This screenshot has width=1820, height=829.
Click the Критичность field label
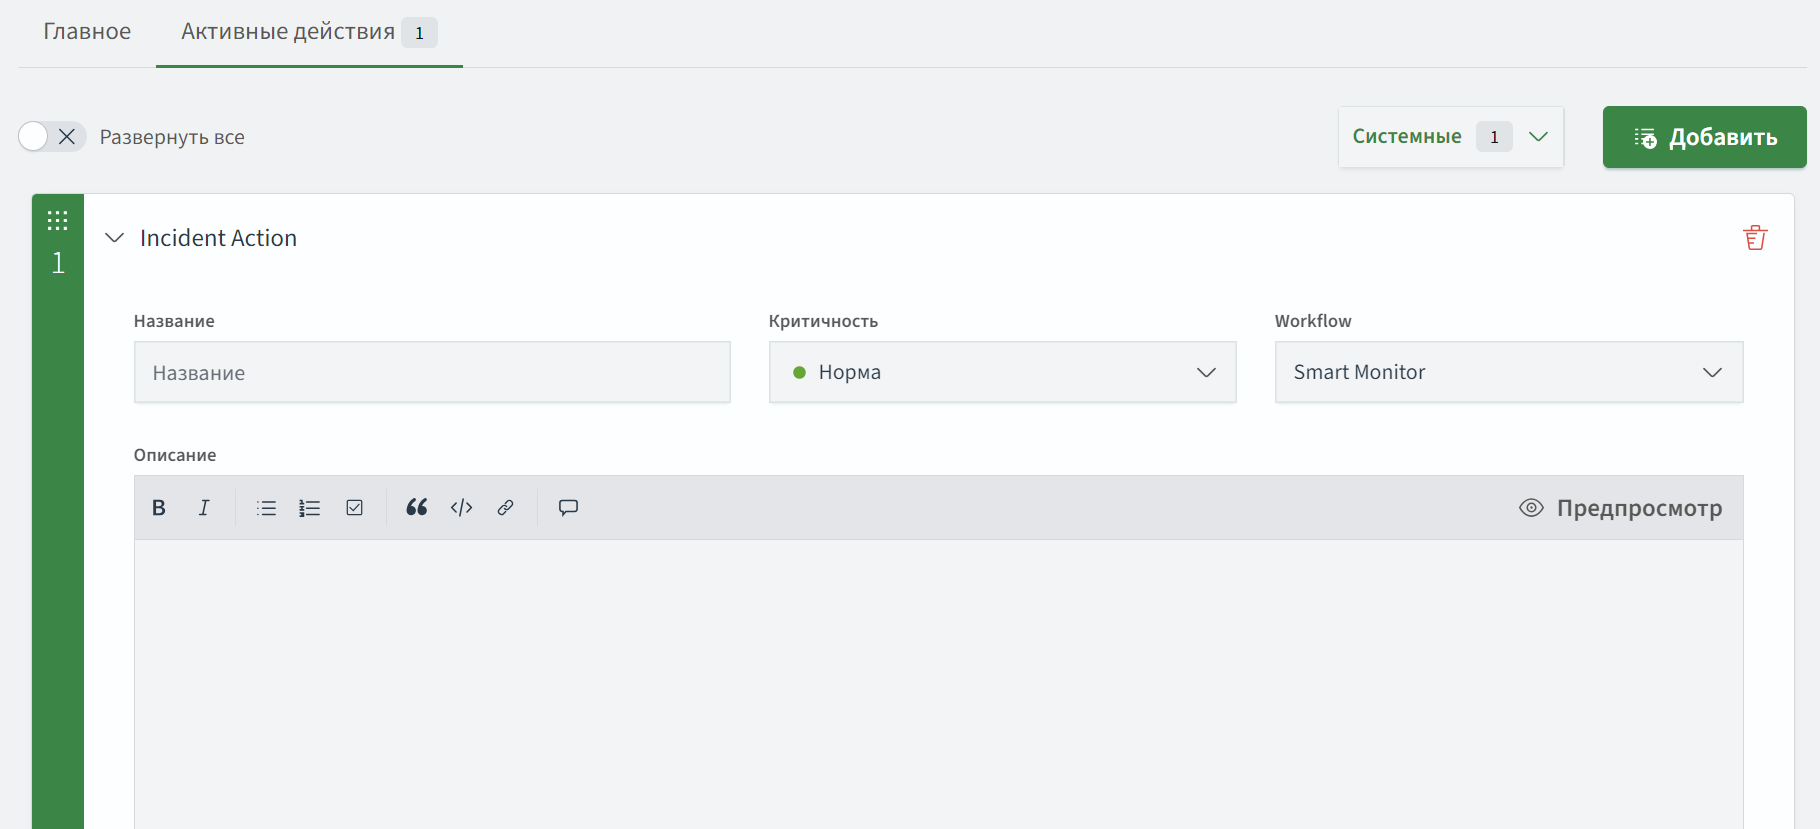point(823,321)
